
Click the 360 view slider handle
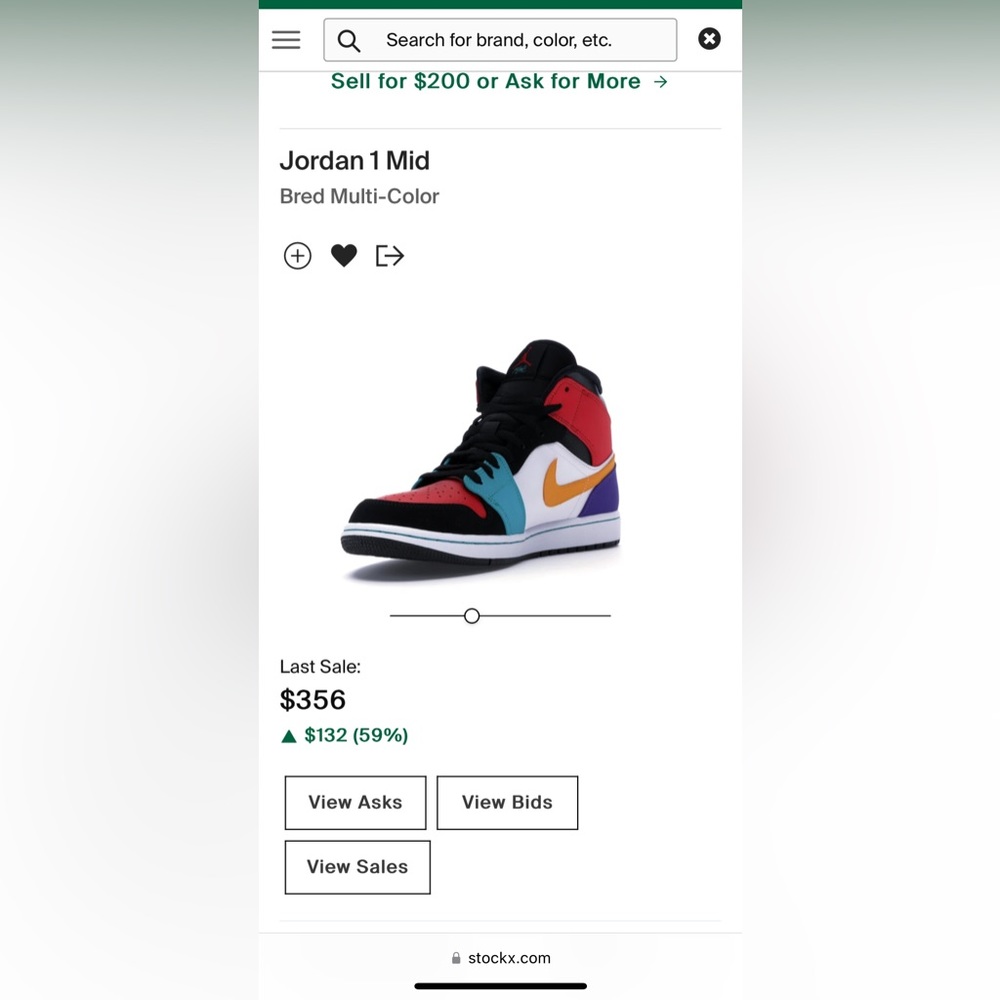(472, 616)
